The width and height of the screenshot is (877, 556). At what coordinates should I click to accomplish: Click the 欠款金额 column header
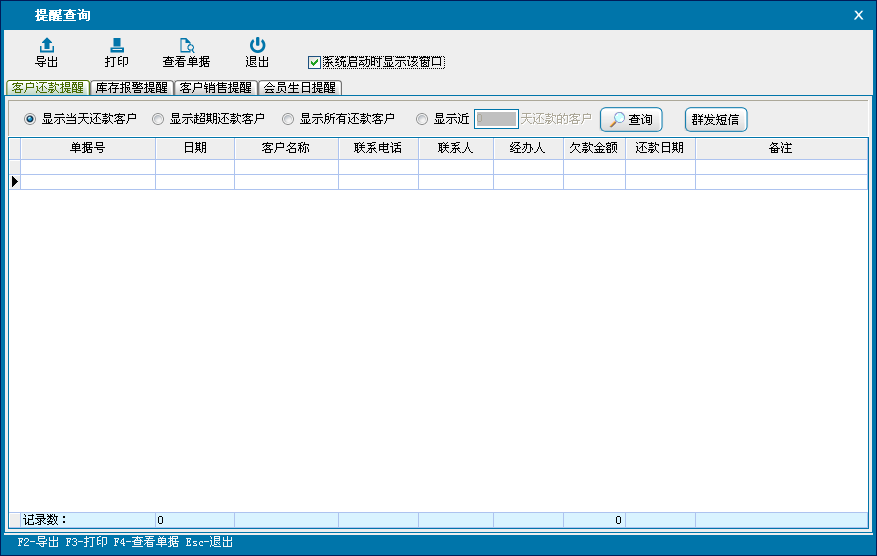[x=594, y=148]
